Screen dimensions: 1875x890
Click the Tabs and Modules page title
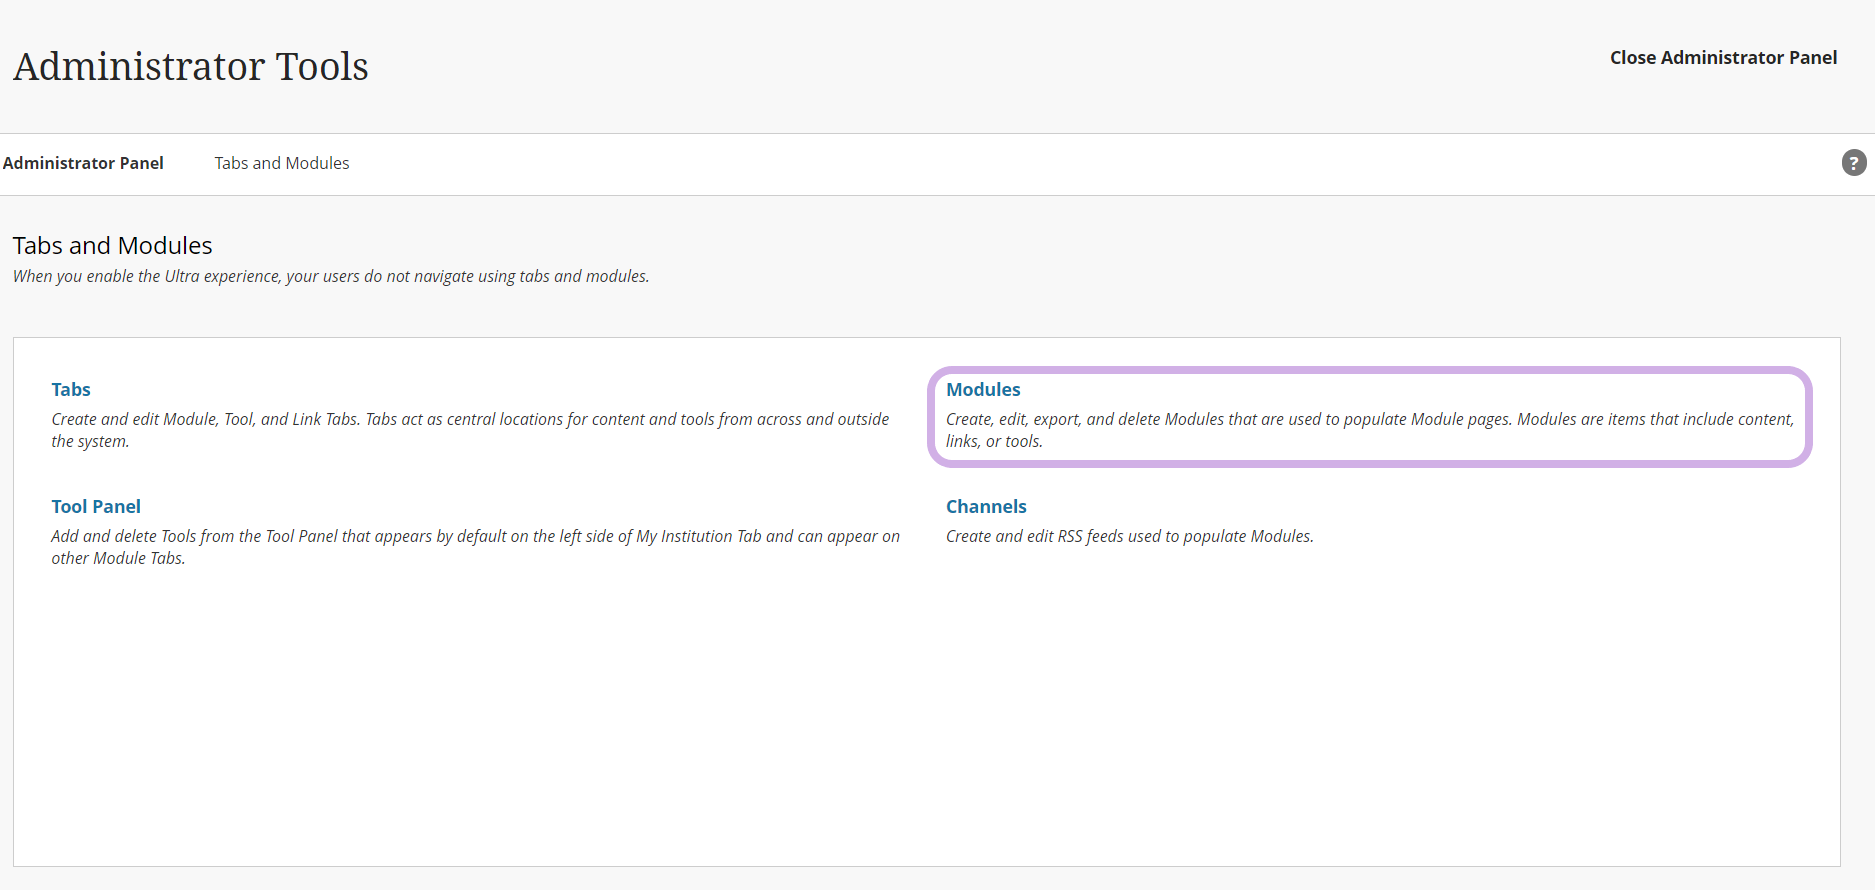tap(112, 246)
